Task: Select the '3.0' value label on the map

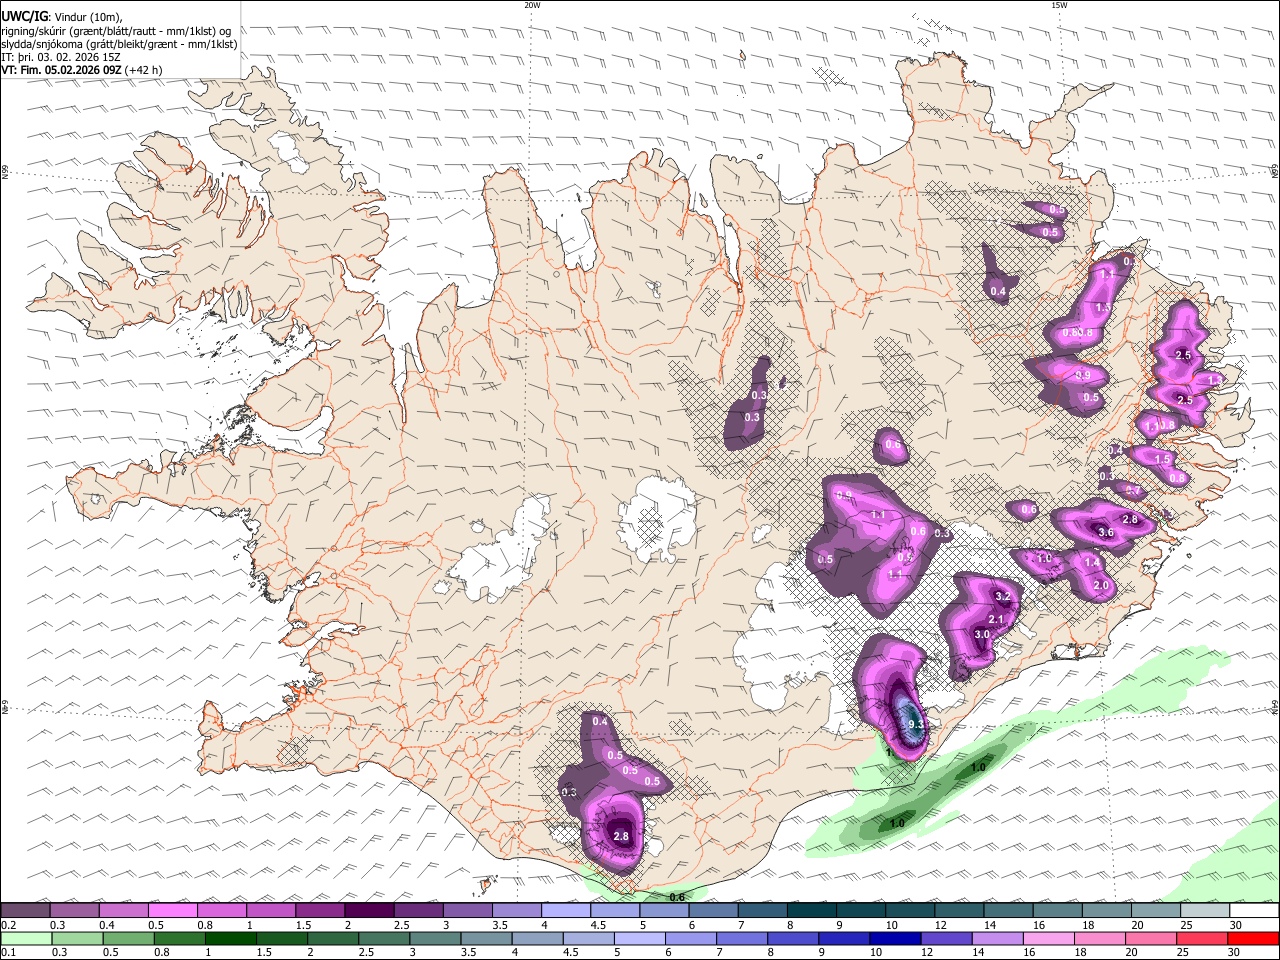Action: [x=983, y=634]
